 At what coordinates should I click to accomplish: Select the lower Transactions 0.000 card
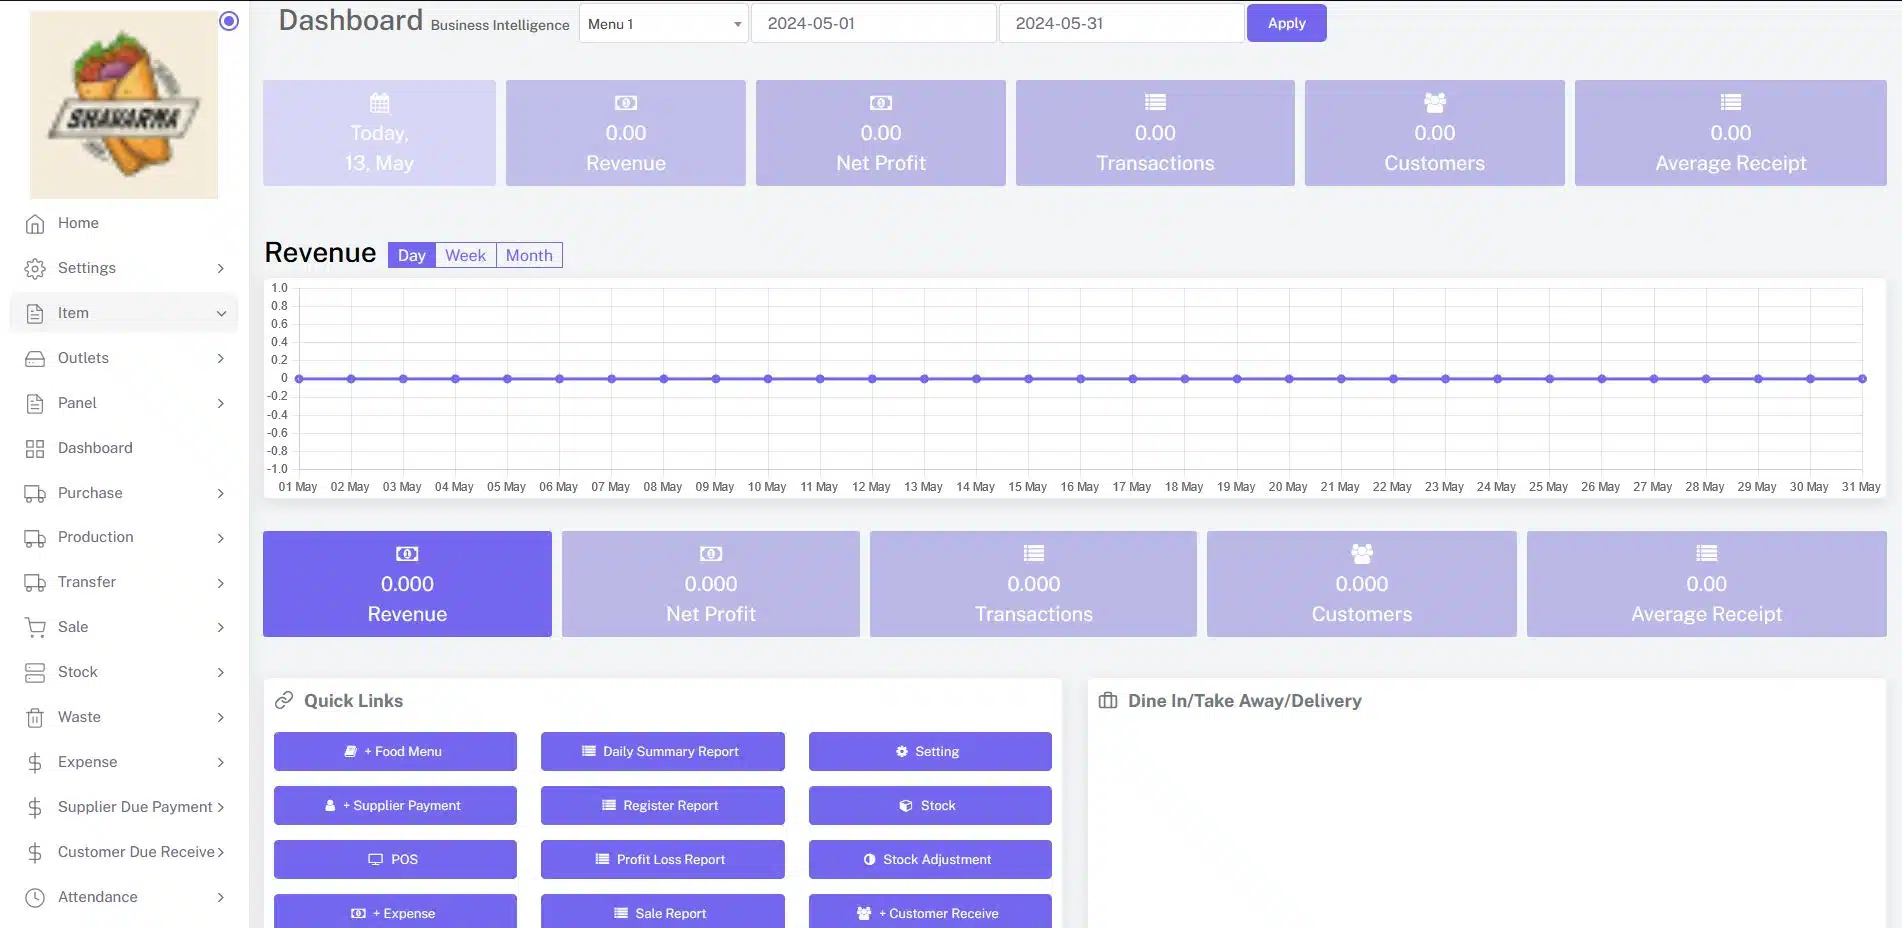click(x=1033, y=584)
